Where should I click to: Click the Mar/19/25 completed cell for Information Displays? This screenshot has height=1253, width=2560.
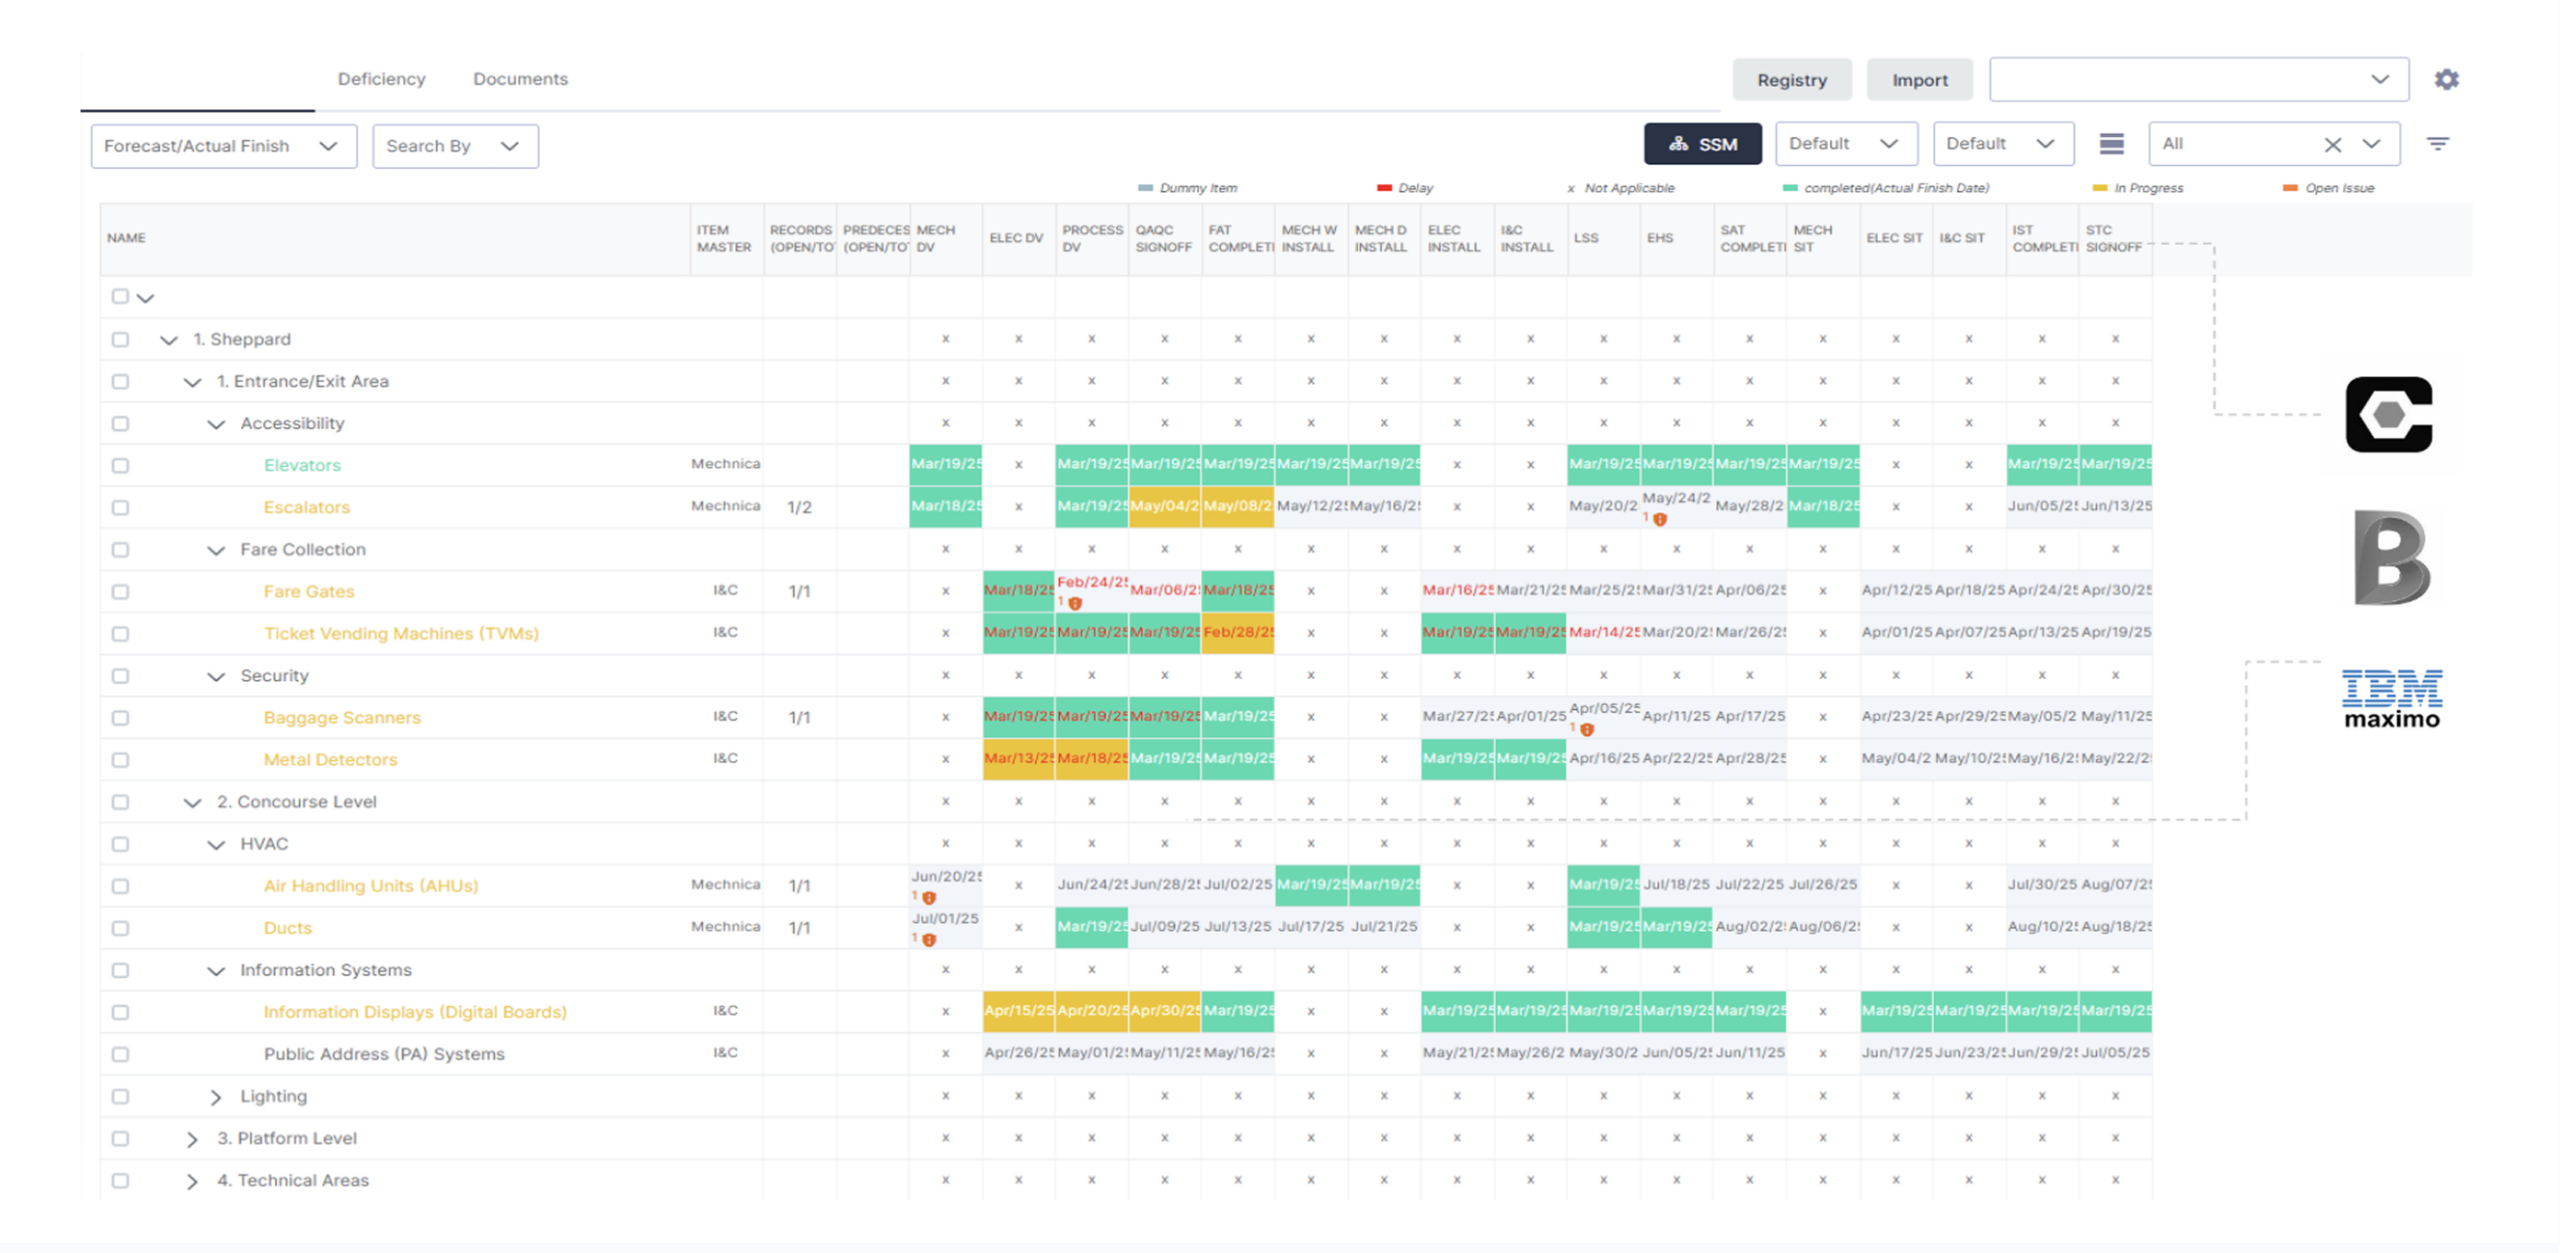(x=1239, y=1011)
